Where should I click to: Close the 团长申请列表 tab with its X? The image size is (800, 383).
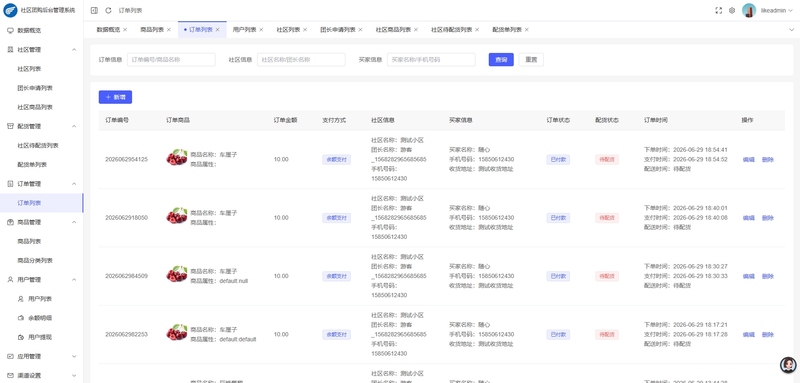click(x=360, y=30)
